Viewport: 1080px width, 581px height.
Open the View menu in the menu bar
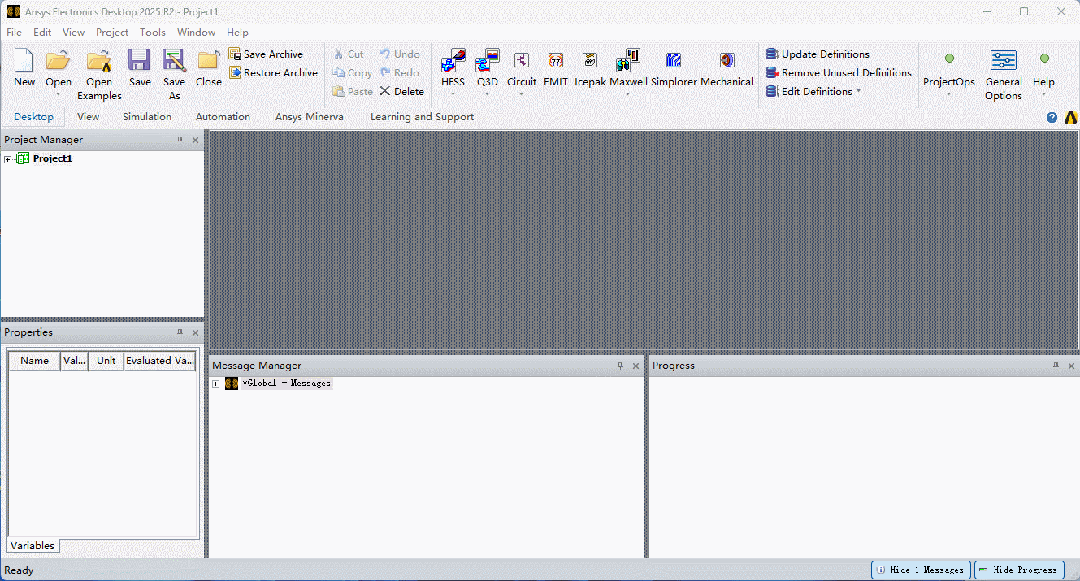(74, 32)
